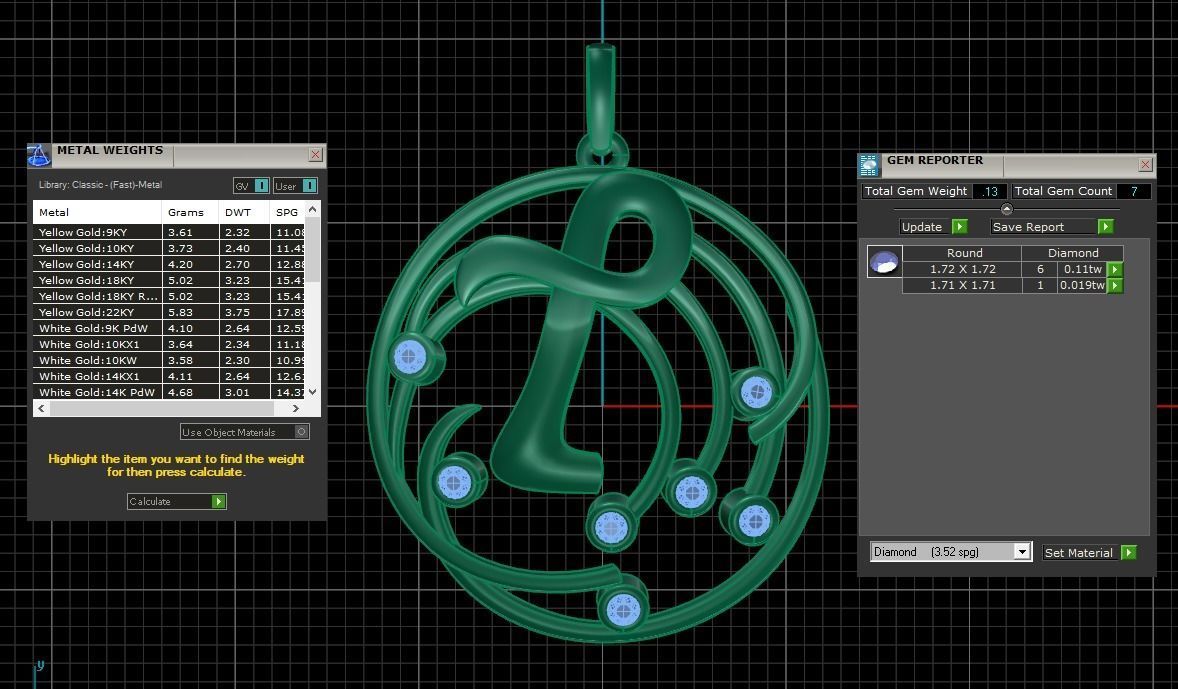Close the Metal Weights panel
1178x689 pixels.
tap(316, 154)
